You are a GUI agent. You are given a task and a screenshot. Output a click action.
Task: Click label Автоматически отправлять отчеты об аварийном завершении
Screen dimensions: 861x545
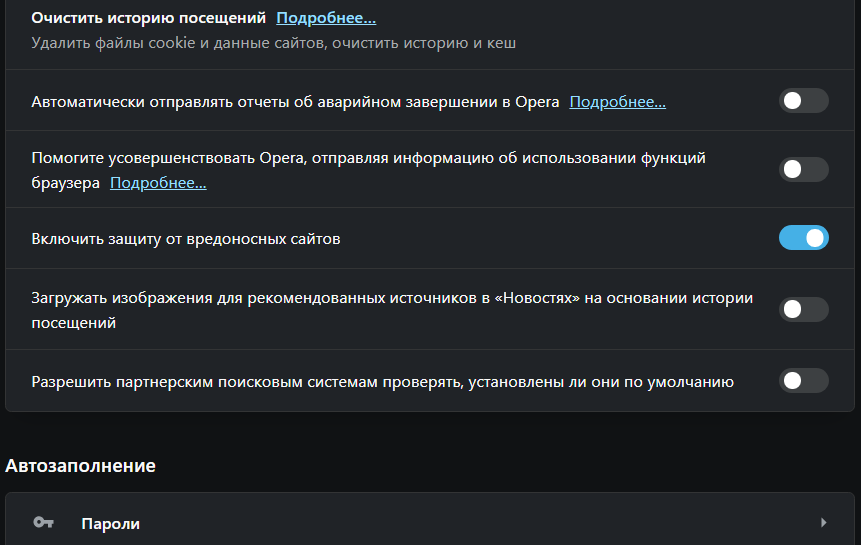[x=295, y=102]
